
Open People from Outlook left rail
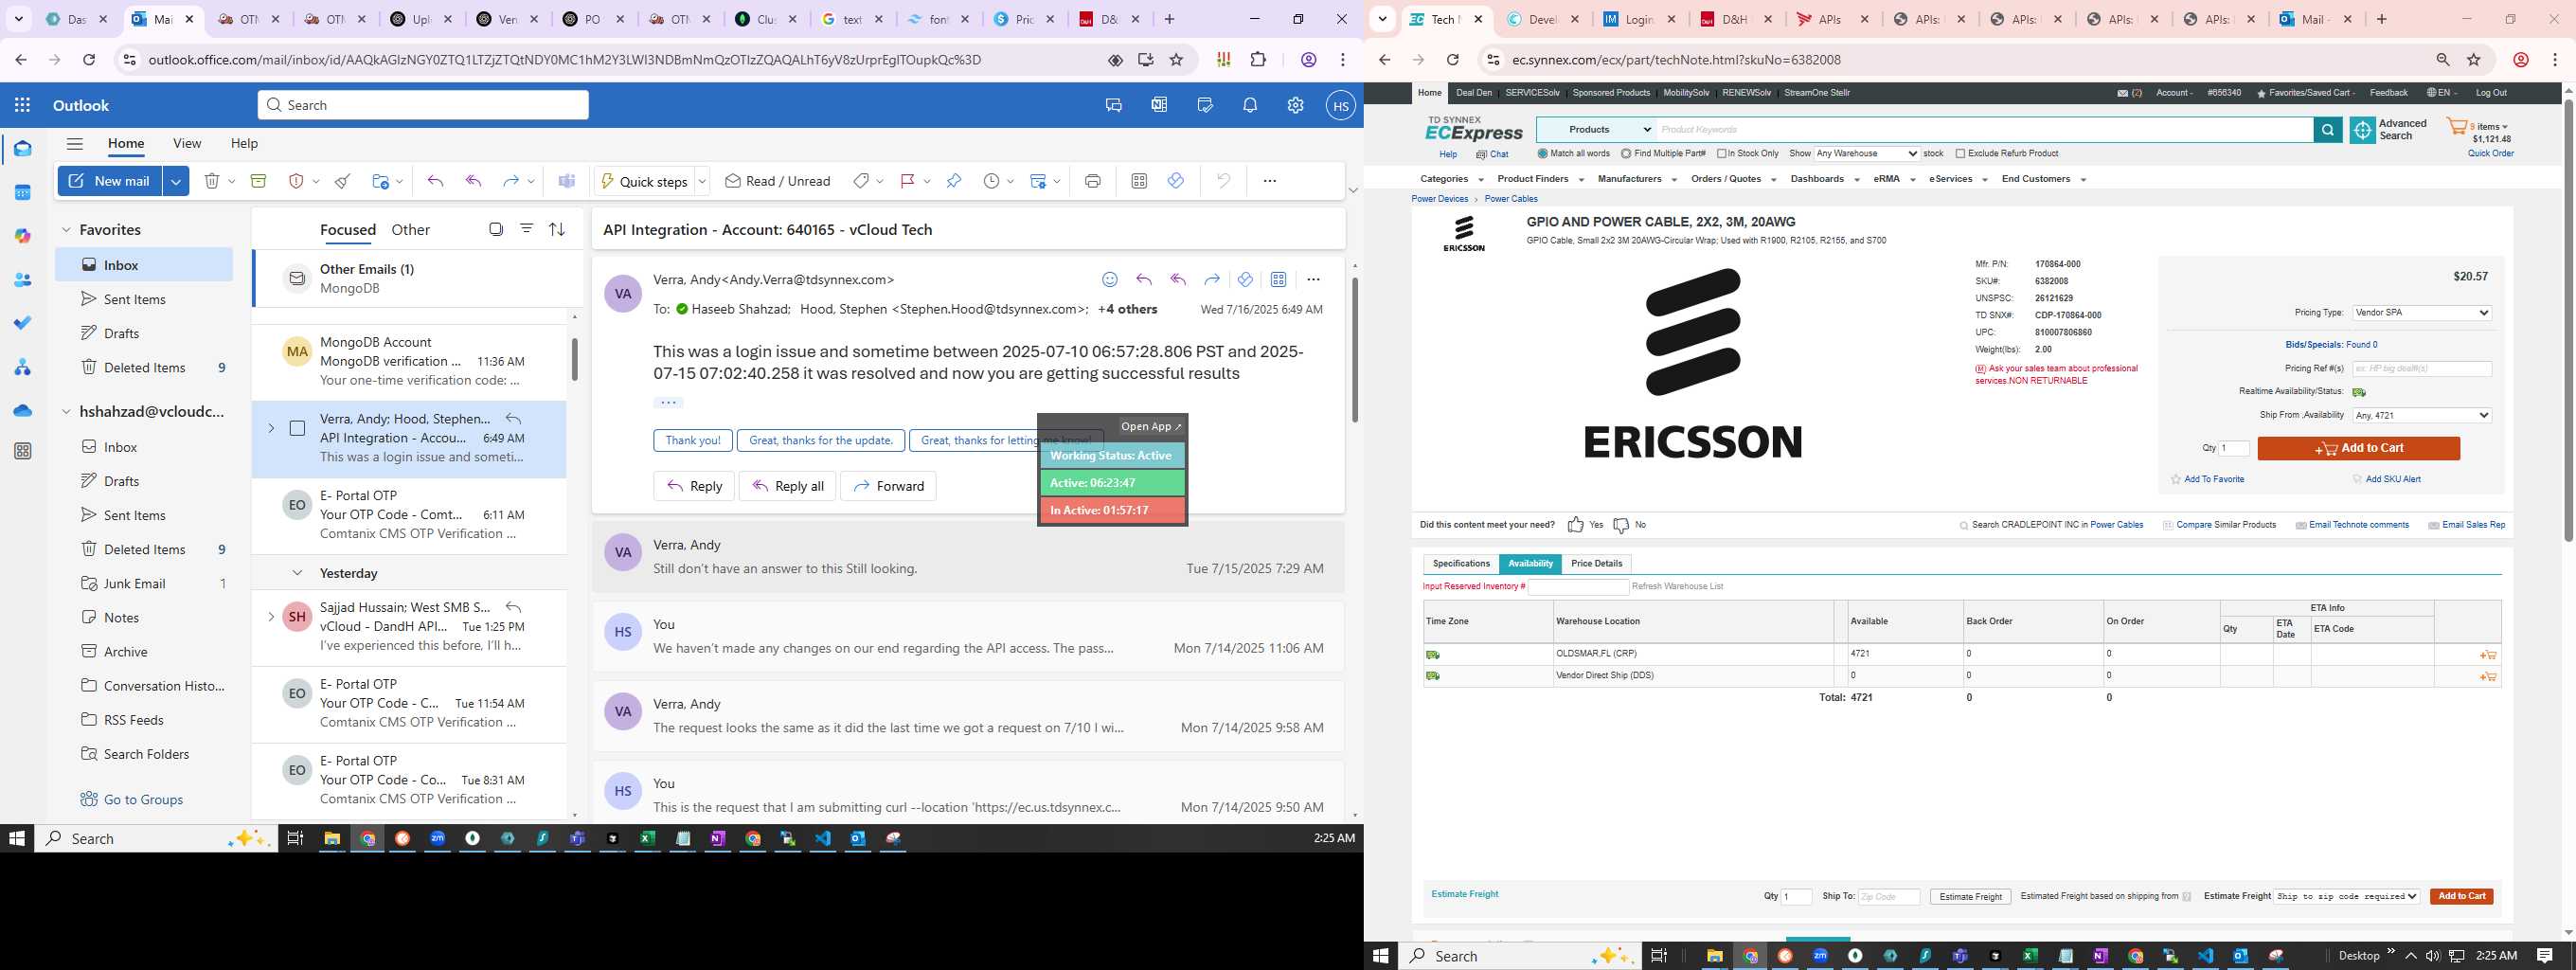pos(23,281)
